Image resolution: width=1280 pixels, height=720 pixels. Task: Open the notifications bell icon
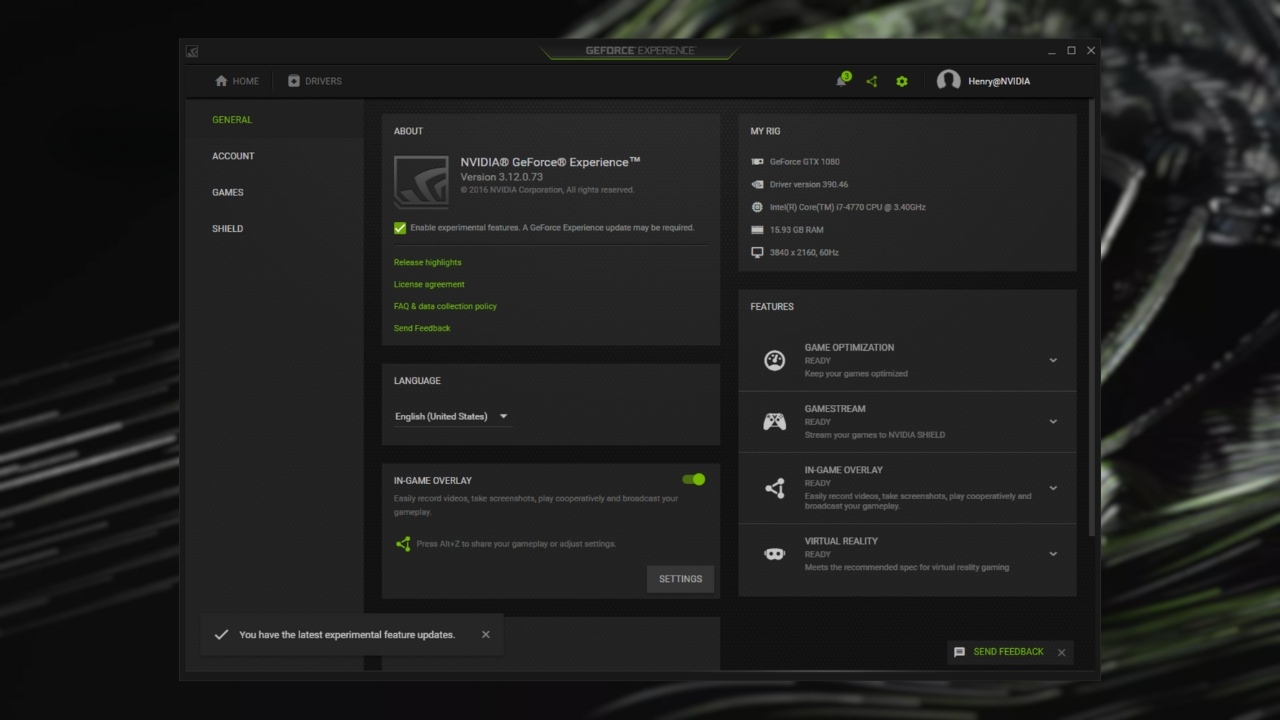(842, 81)
